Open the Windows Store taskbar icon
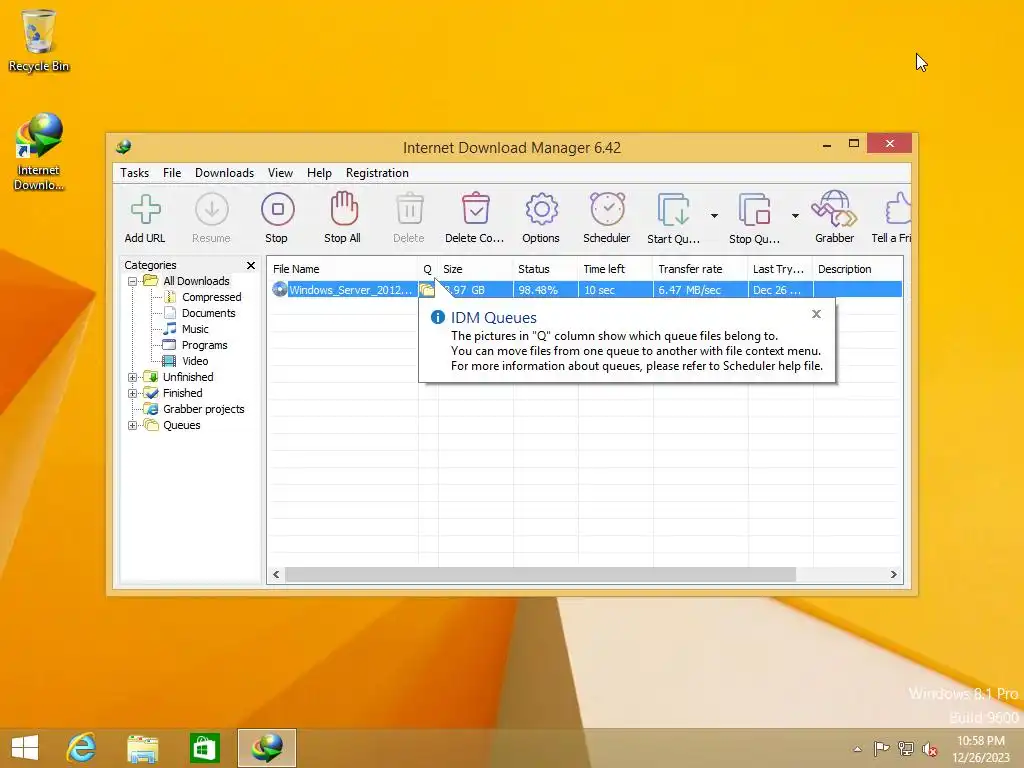Screen dimensions: 1024x768 tap(204, 748)
